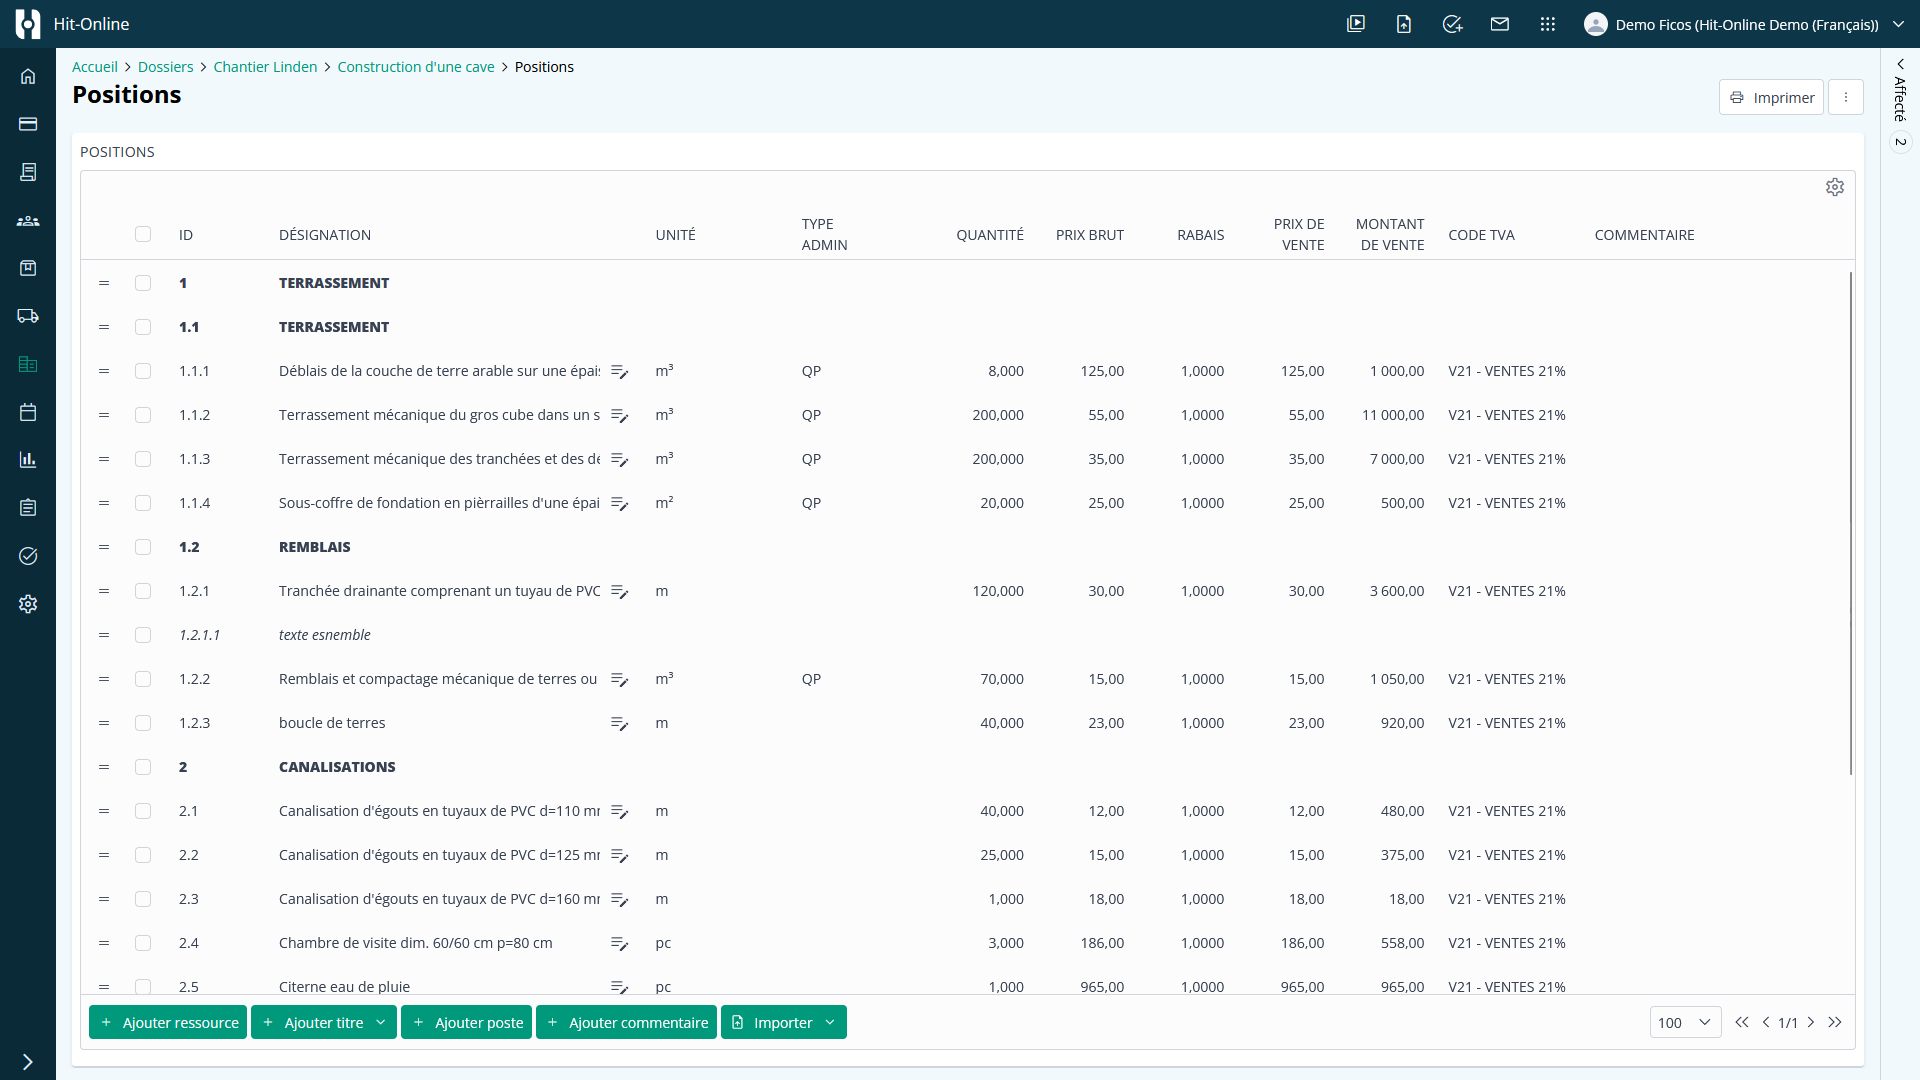Open the table settings gear icon
Viewport: 1920px width, 1080px height.
point(1835,187)
